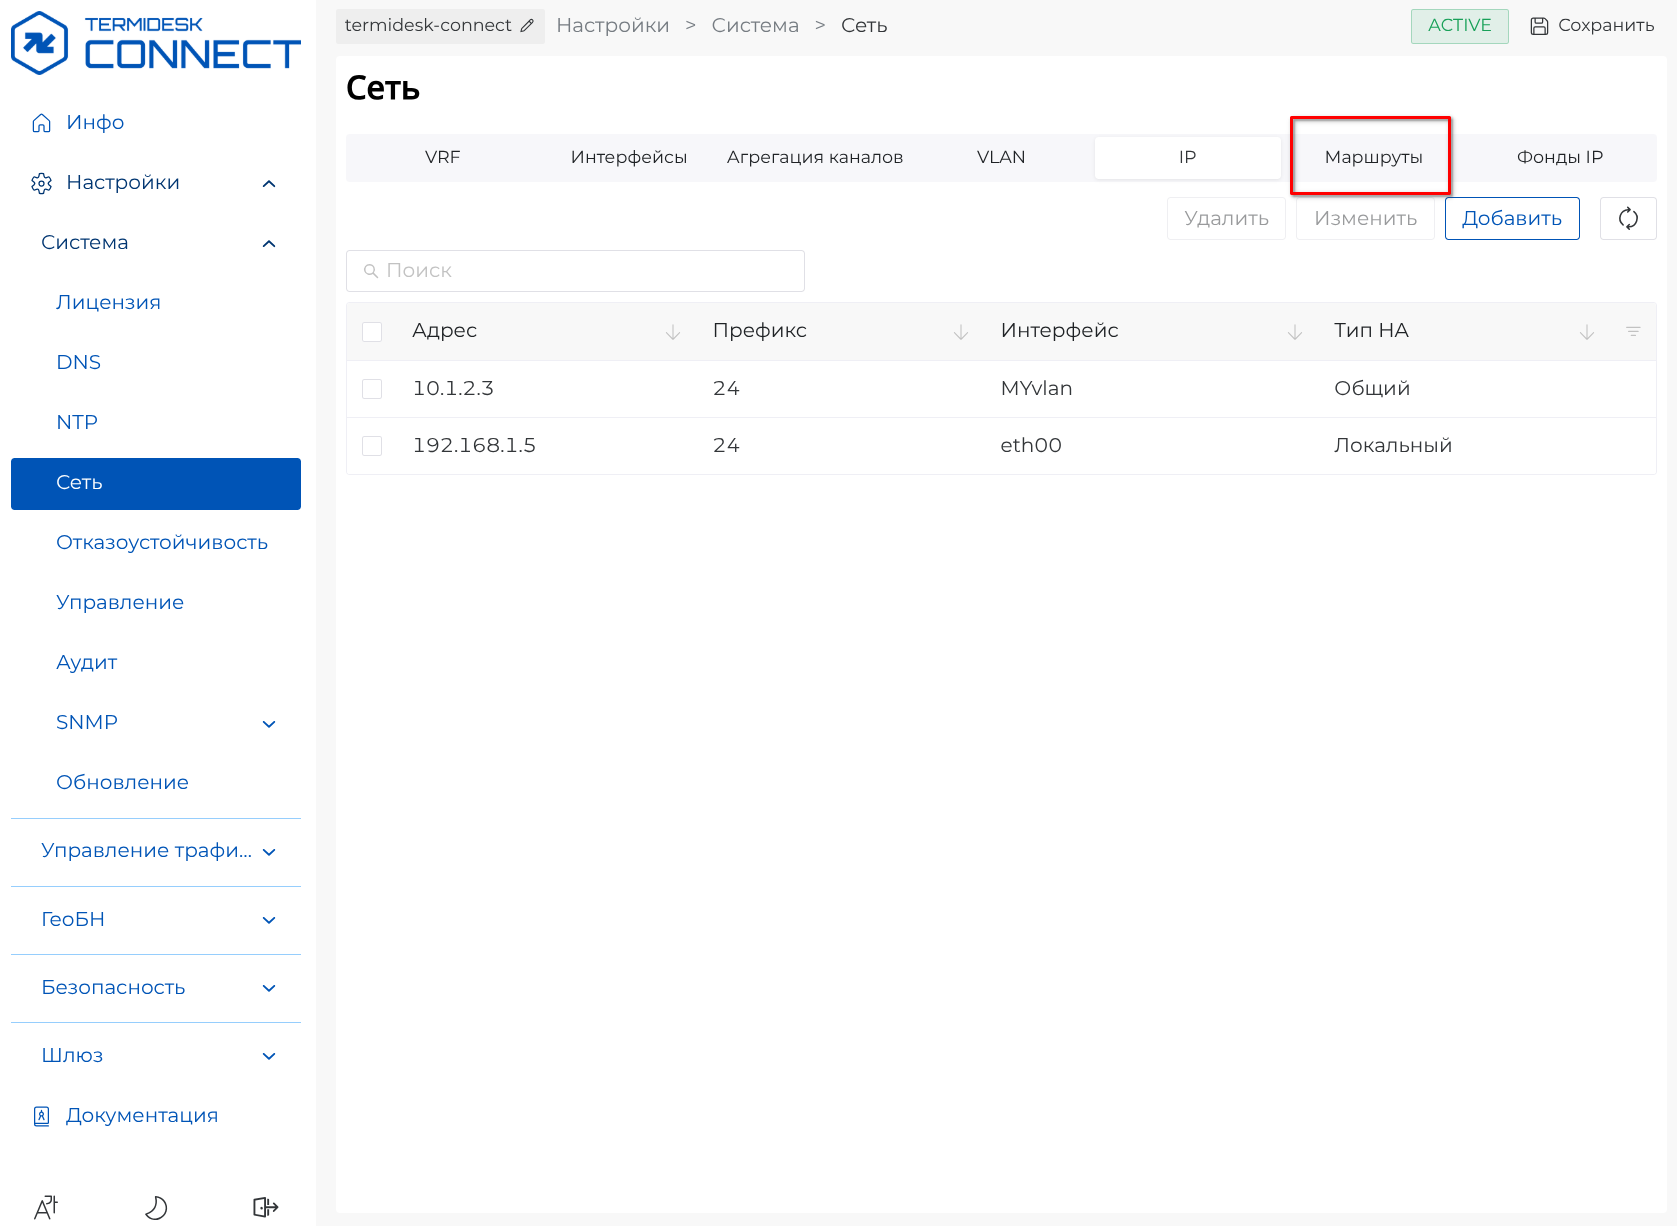Select the 10.1.2.3 row checkbox
This screenshot has width=1677, height=1226.
point(372,389)
